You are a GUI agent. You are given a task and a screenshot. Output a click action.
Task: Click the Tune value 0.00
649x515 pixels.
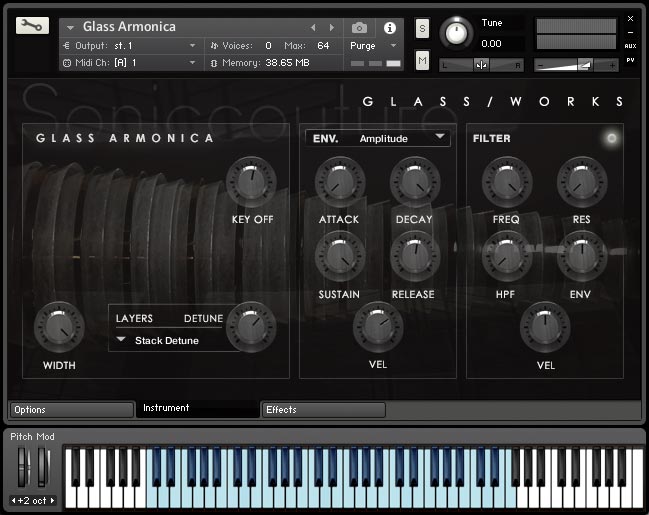491,43
